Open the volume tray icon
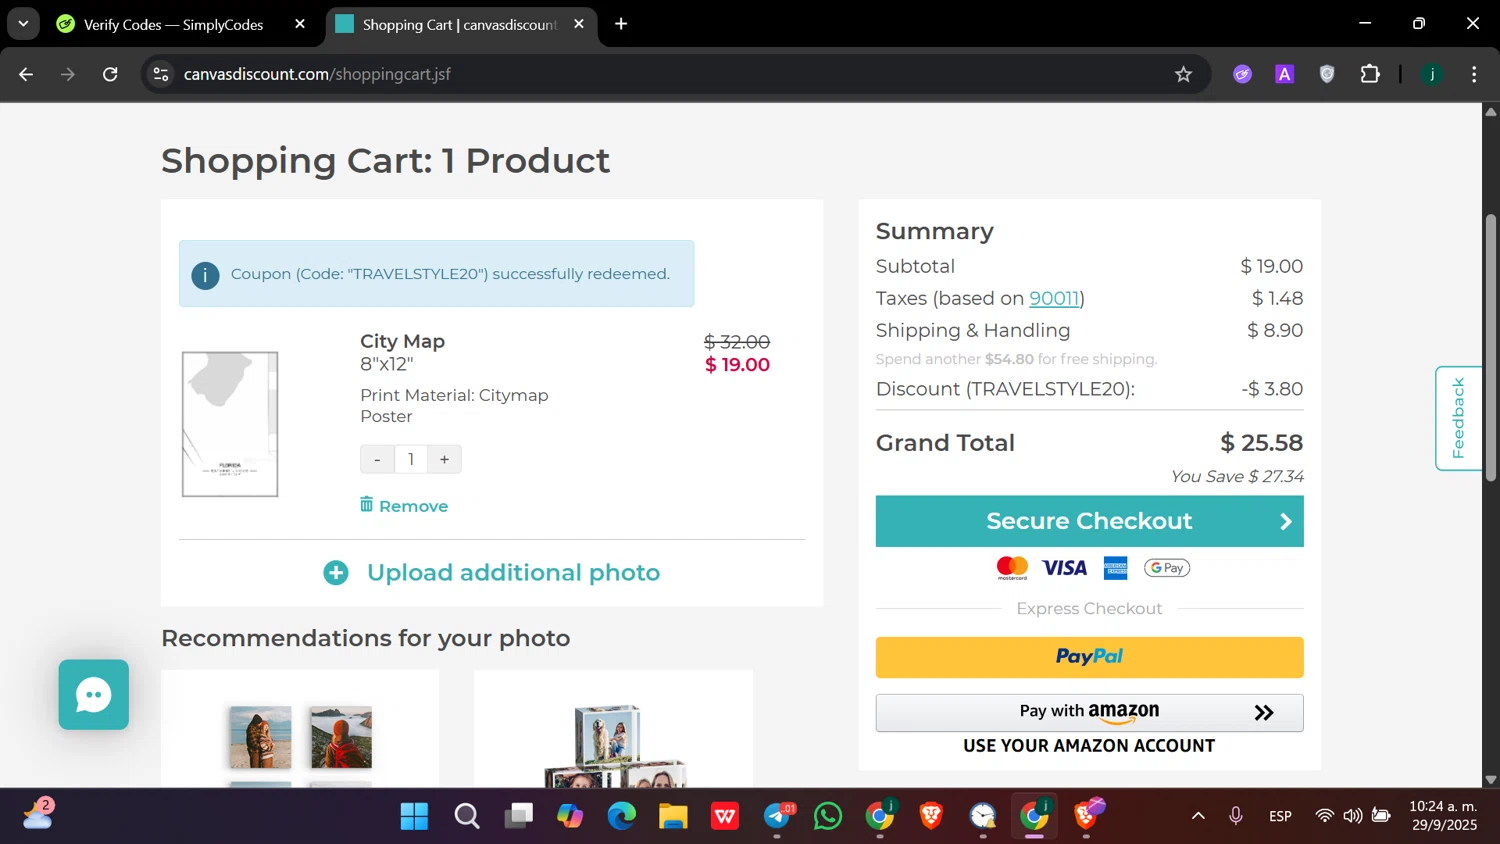Screen dimensions: 1500x844 1353,816
